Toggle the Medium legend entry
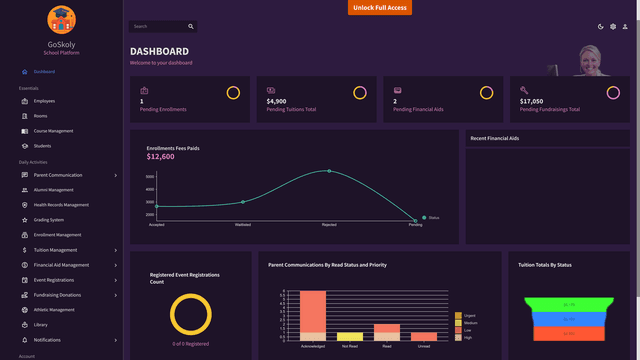640x360 pixels. tap(466, 323)
